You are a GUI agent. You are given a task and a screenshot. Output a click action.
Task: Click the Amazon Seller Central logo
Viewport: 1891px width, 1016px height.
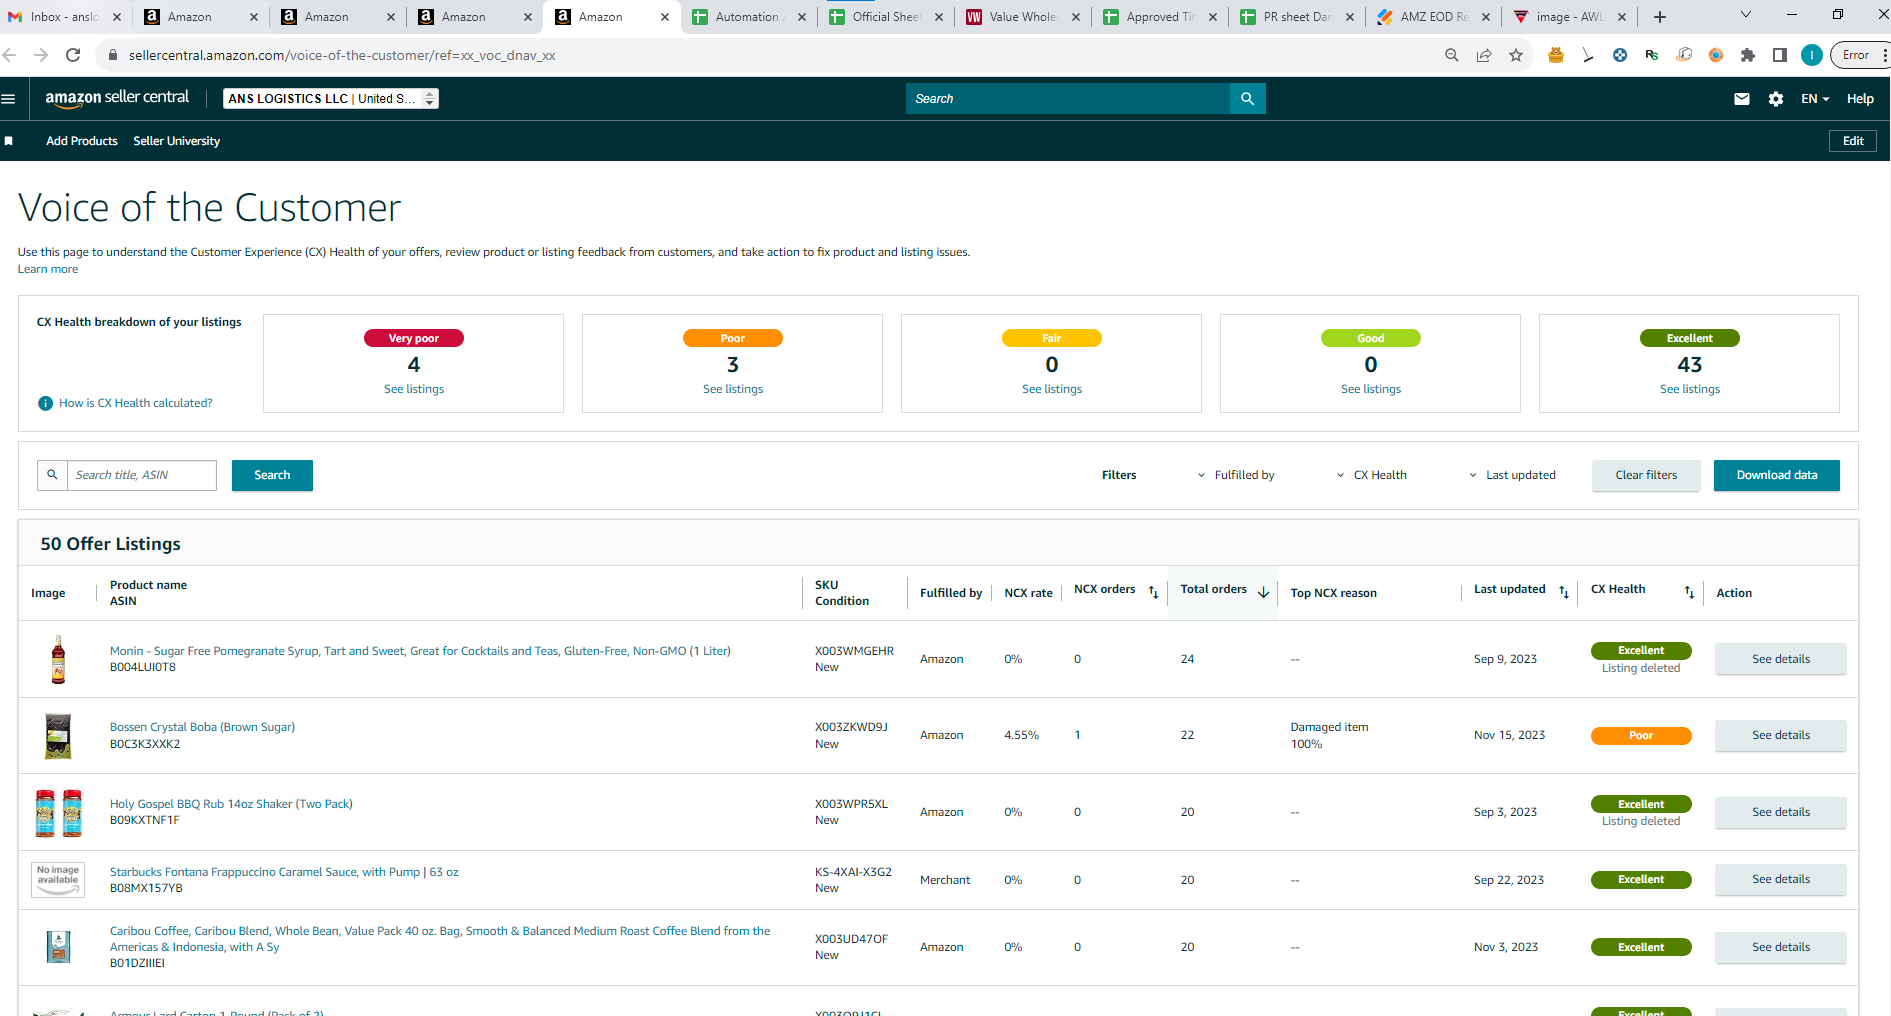click(117, 98)
